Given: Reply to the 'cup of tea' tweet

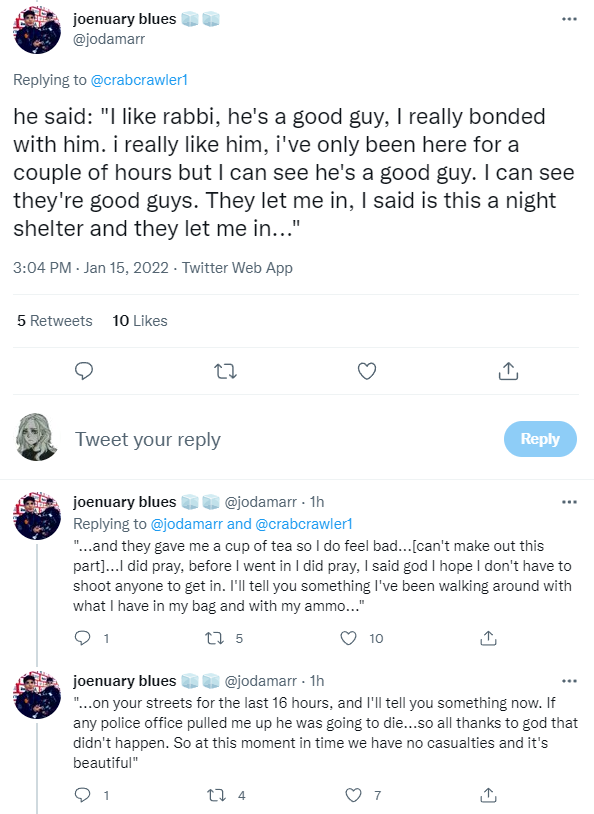Looking at the screenshot, I should coord(83,638).
